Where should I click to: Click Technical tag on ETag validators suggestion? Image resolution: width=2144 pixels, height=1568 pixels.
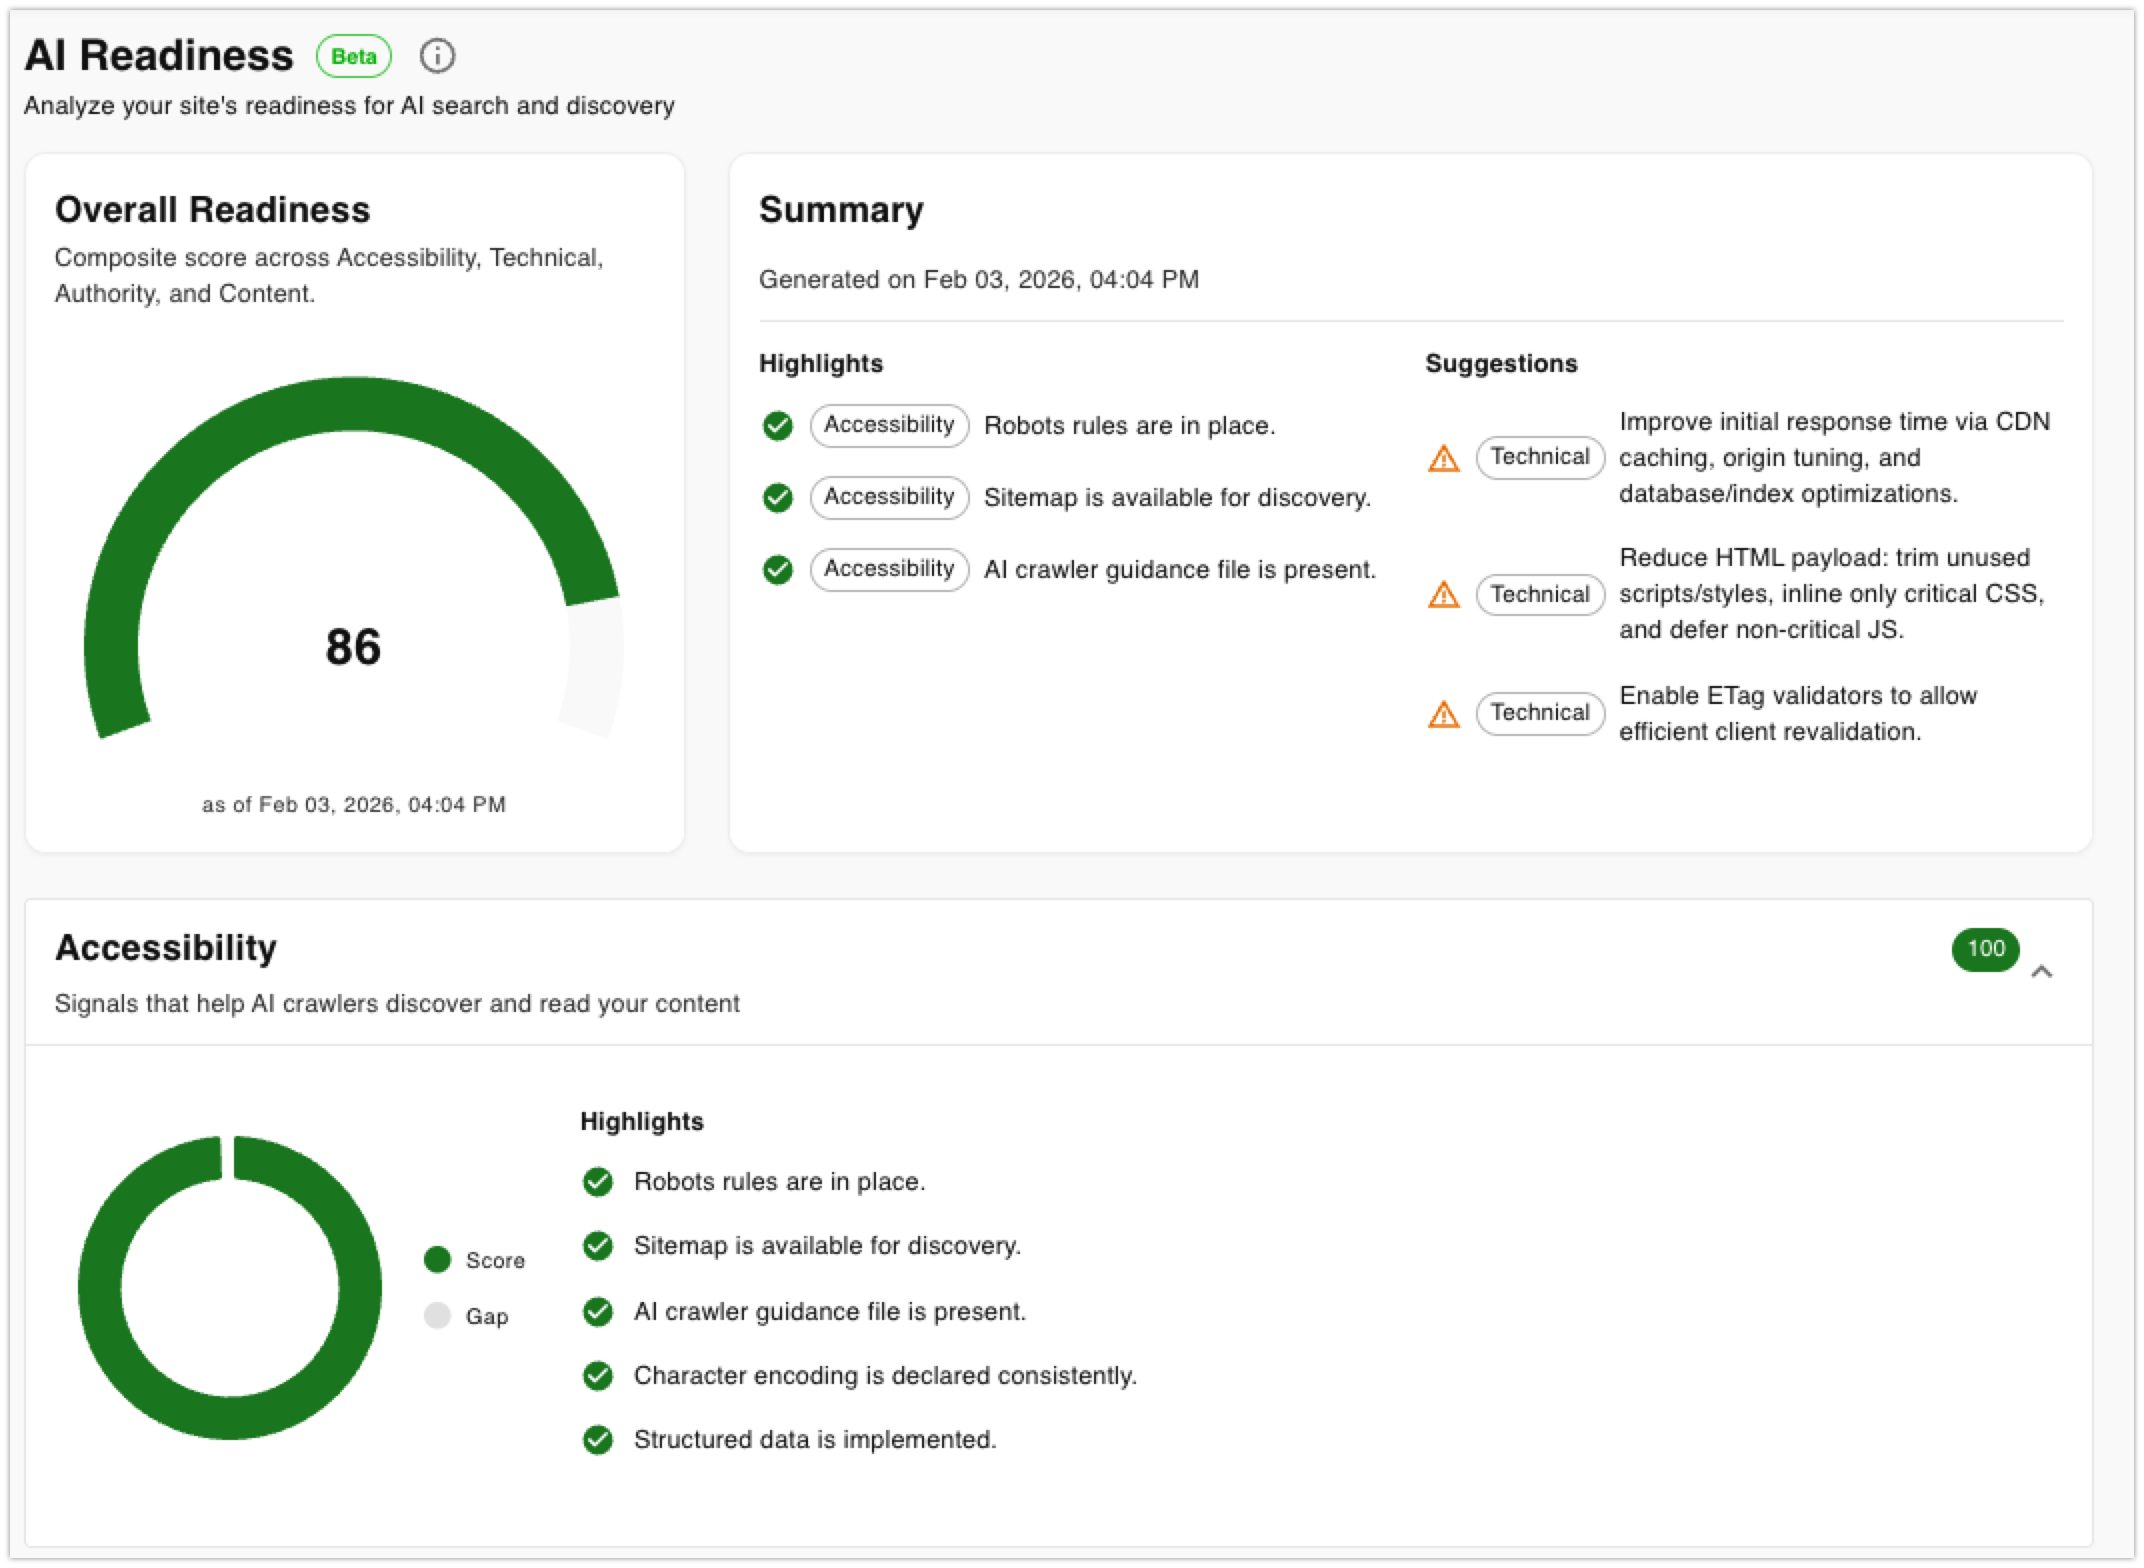[1539, 713]
